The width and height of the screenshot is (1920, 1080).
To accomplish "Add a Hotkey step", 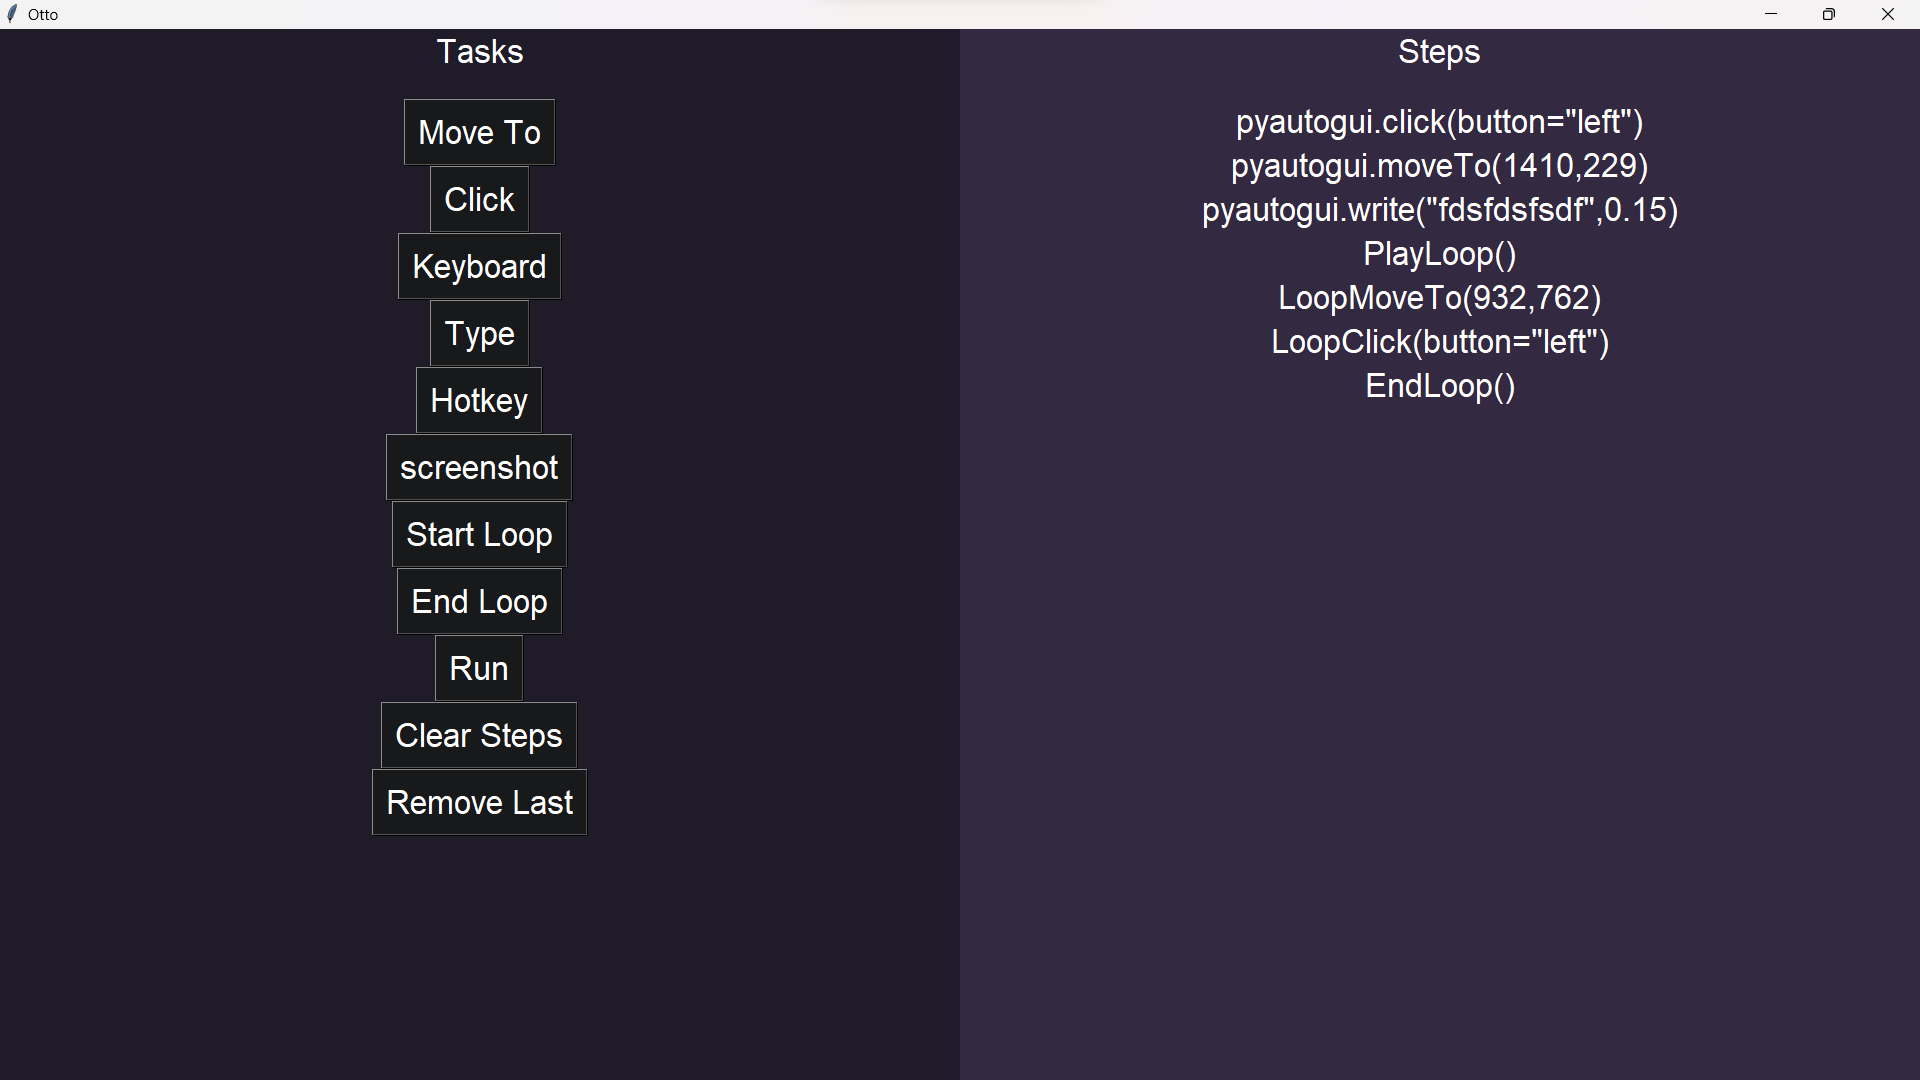I will tap(479, 400).
